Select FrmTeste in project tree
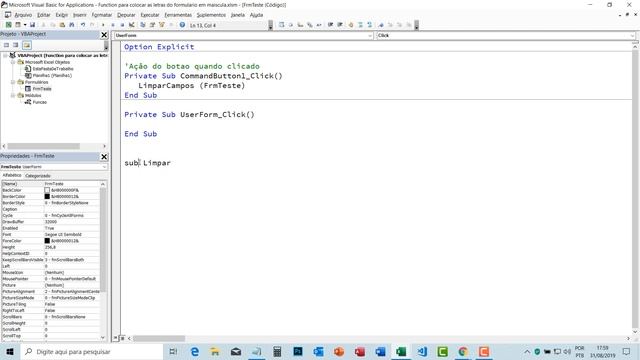This screenshot has height=360, width=640. click(x=42, y=89)
